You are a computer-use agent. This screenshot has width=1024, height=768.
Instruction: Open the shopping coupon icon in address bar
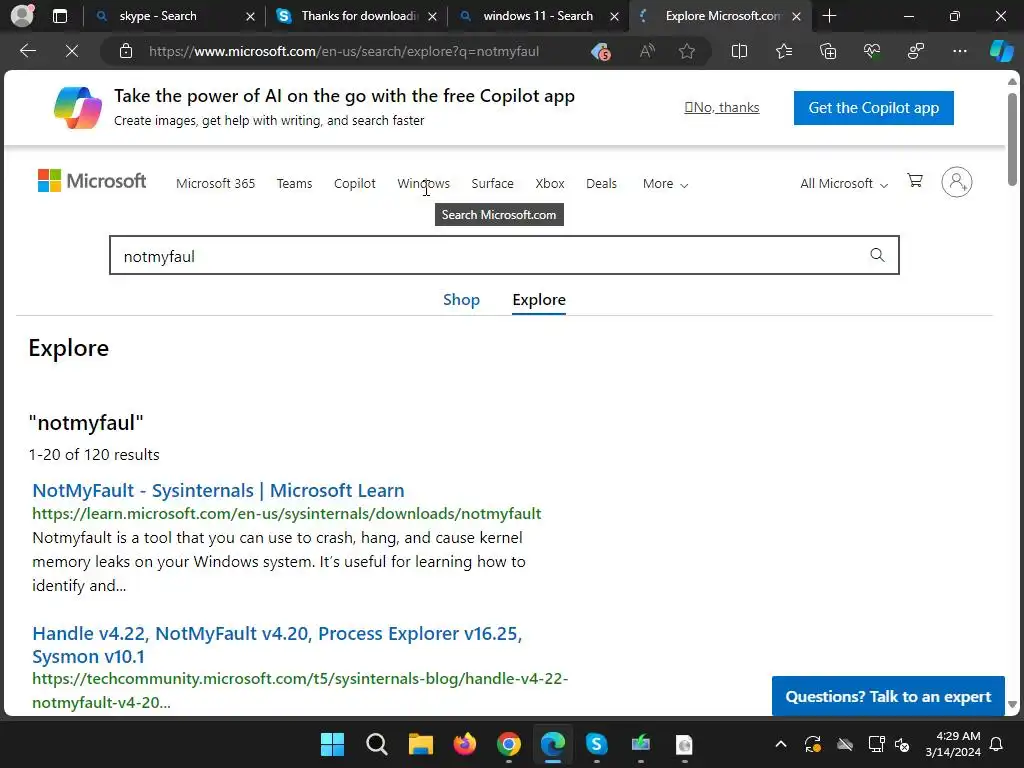600,52
